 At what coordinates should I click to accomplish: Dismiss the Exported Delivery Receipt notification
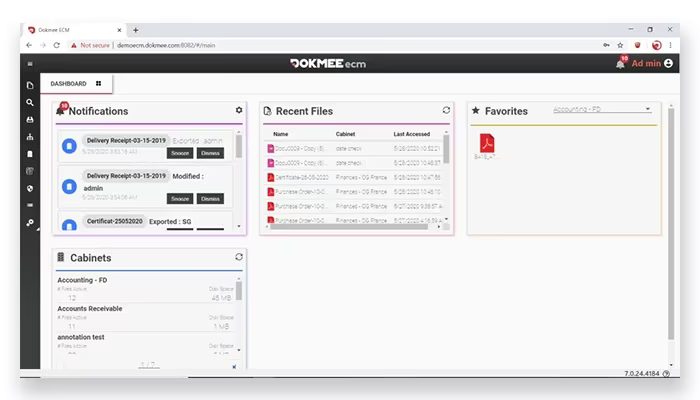(x=210, y=153)
